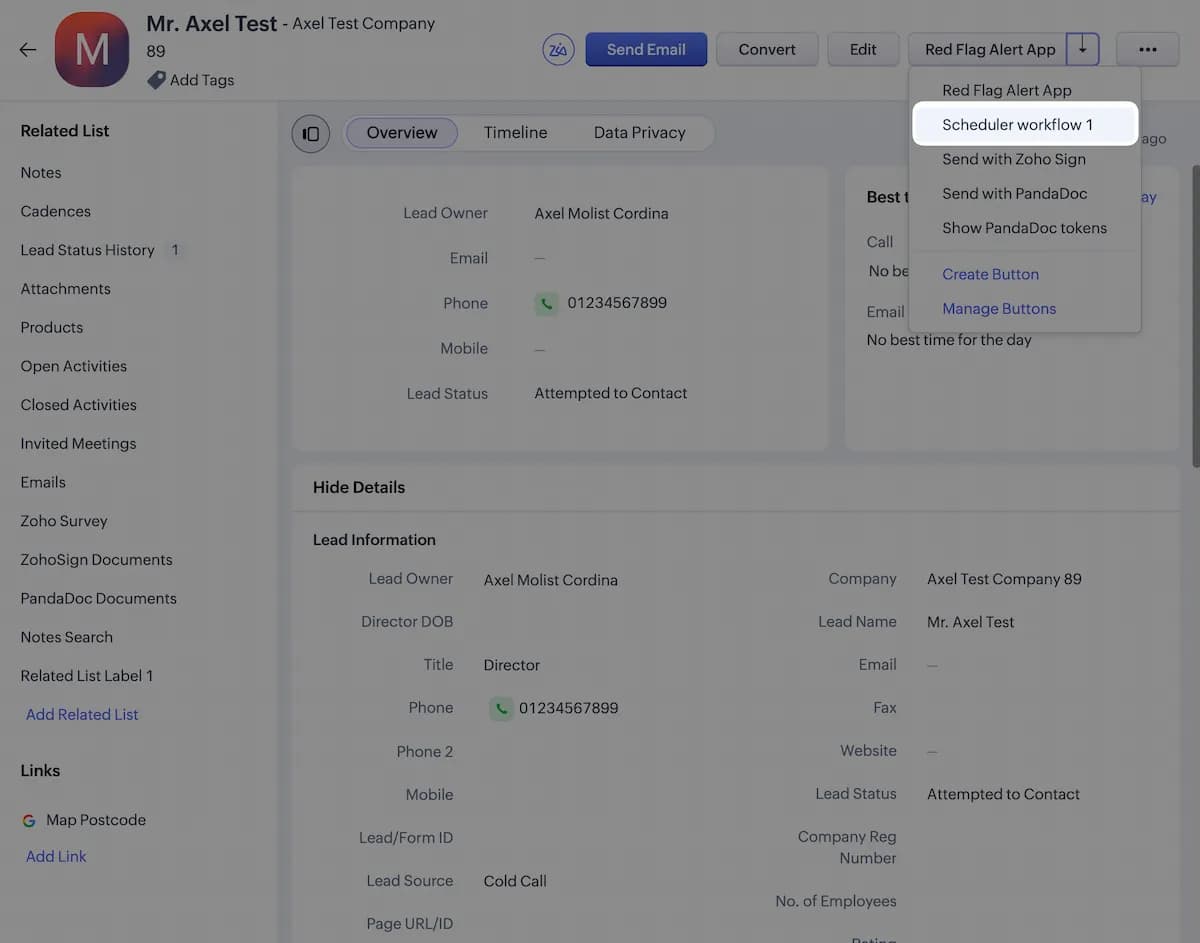Screen dimensions: 1200x943
Task: Click the lead avatar with initial M
Action: click(x=91, y=48)
